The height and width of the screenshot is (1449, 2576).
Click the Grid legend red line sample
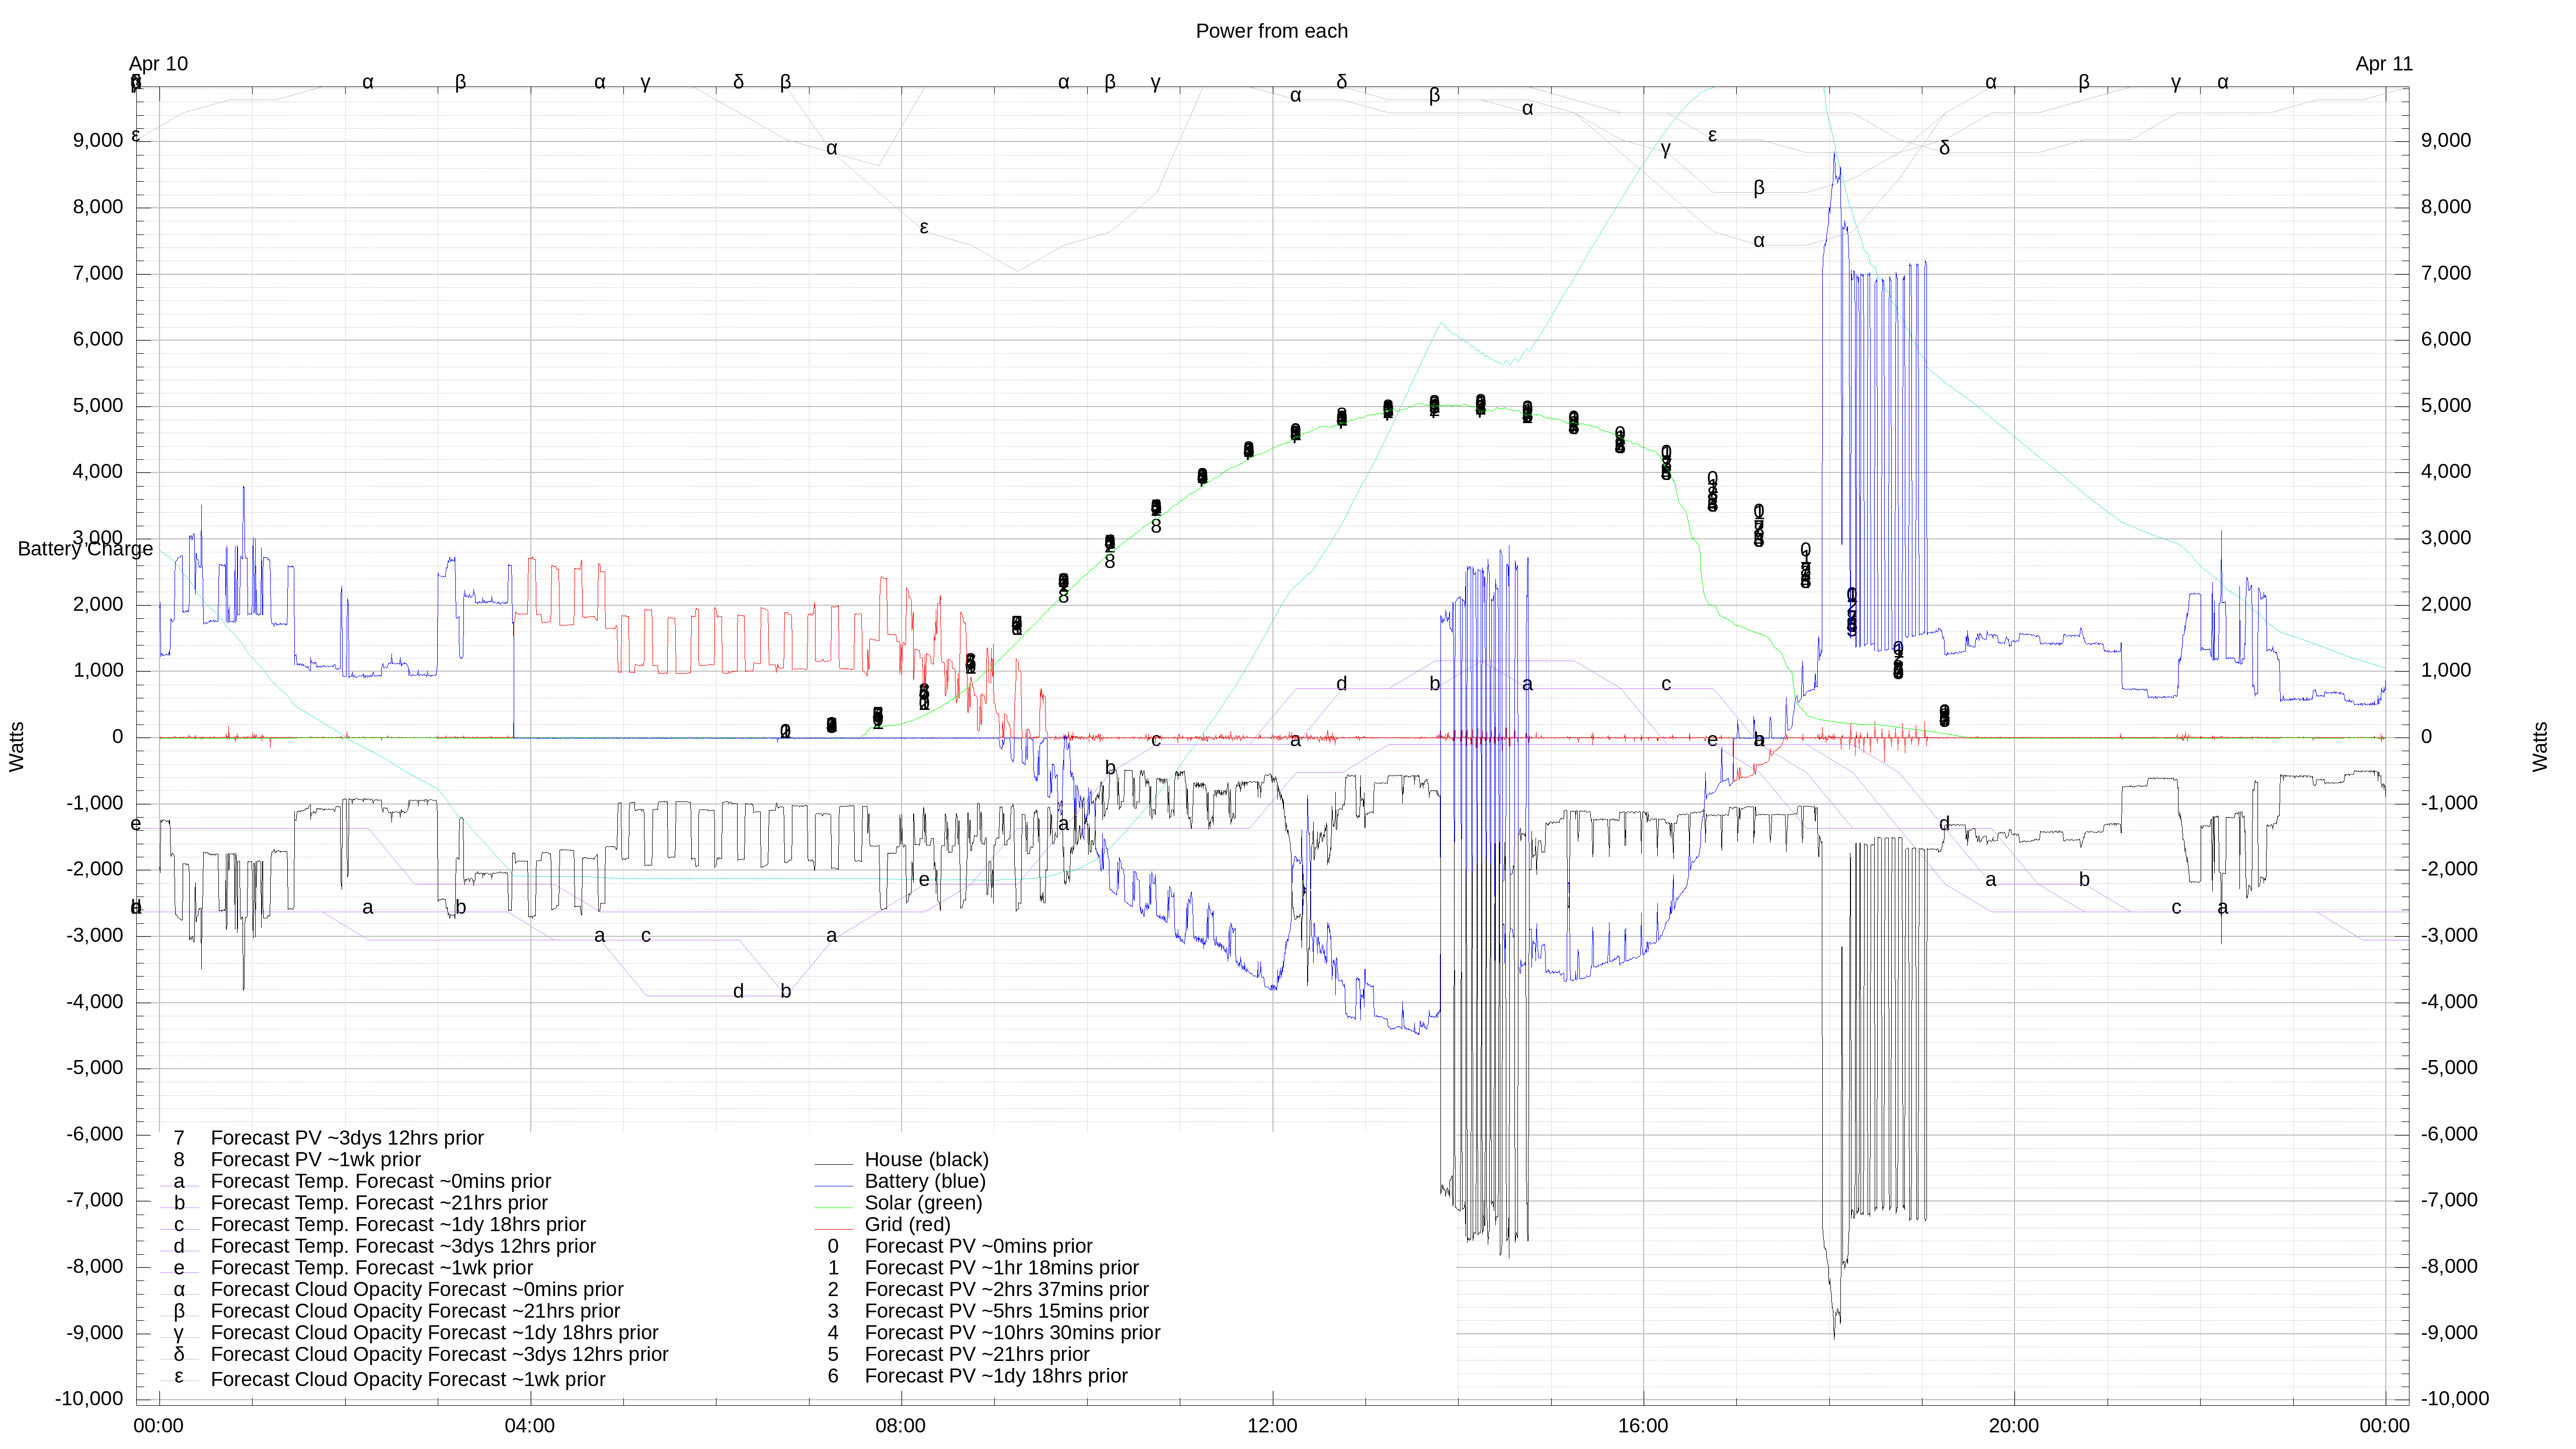click(833, 1229)
